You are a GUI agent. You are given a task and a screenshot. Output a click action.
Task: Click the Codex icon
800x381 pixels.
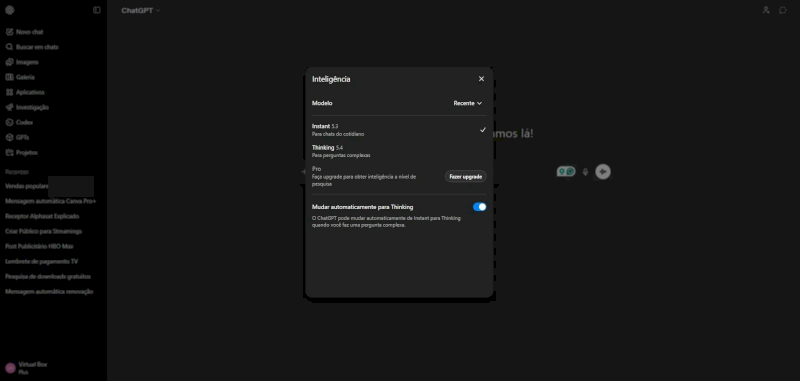tap(9, 122)
